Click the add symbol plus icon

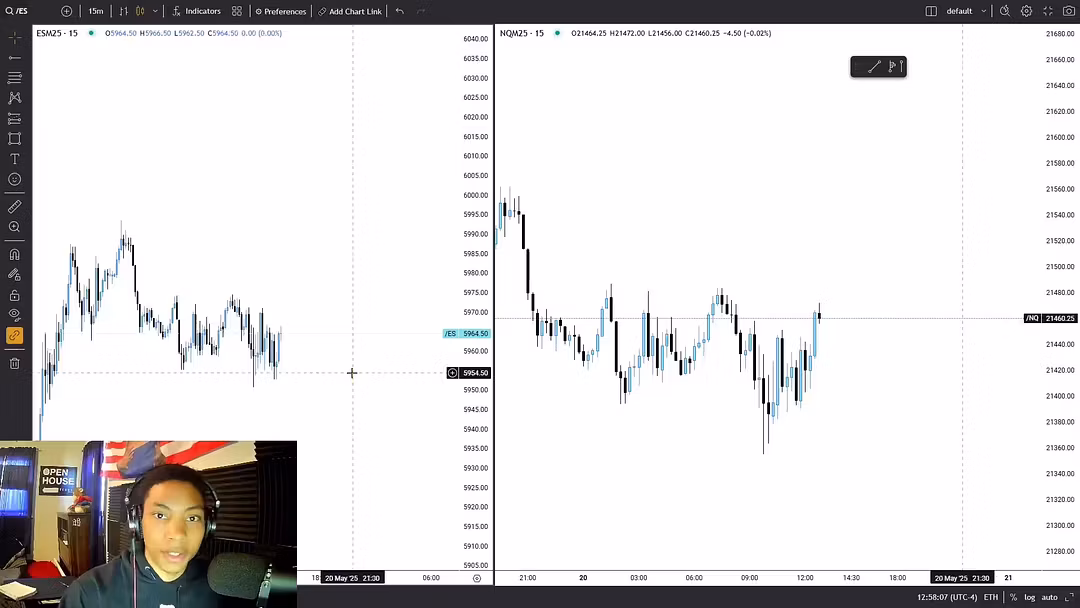coord(66,11)
